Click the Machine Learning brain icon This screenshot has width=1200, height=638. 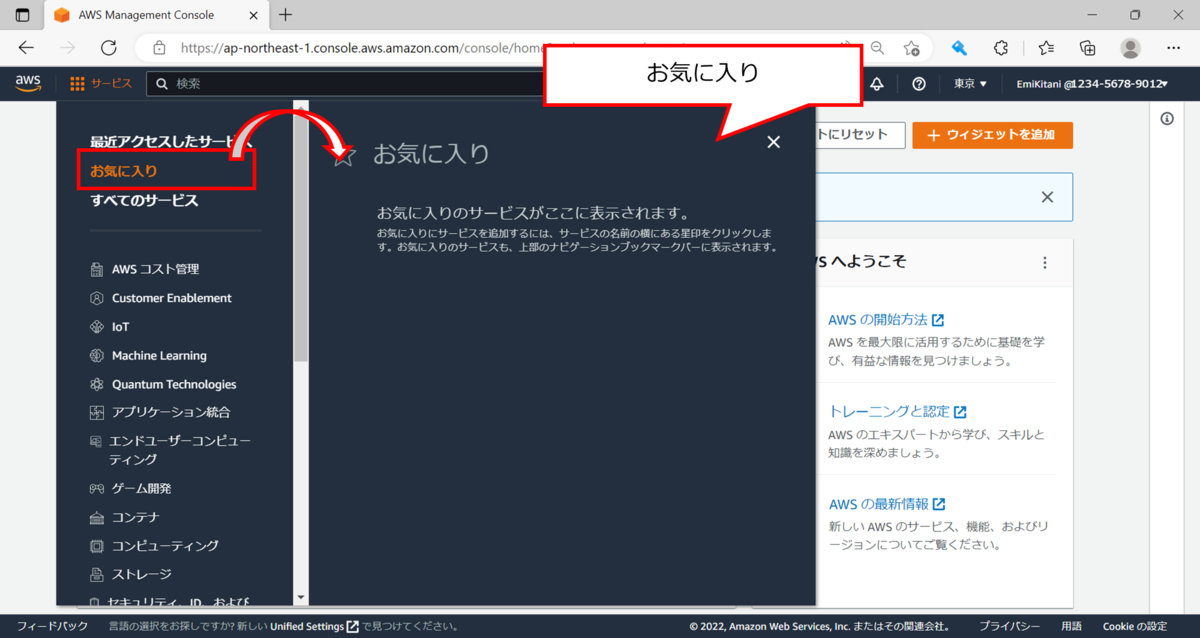pyautogui.click(x=97, y=355)
